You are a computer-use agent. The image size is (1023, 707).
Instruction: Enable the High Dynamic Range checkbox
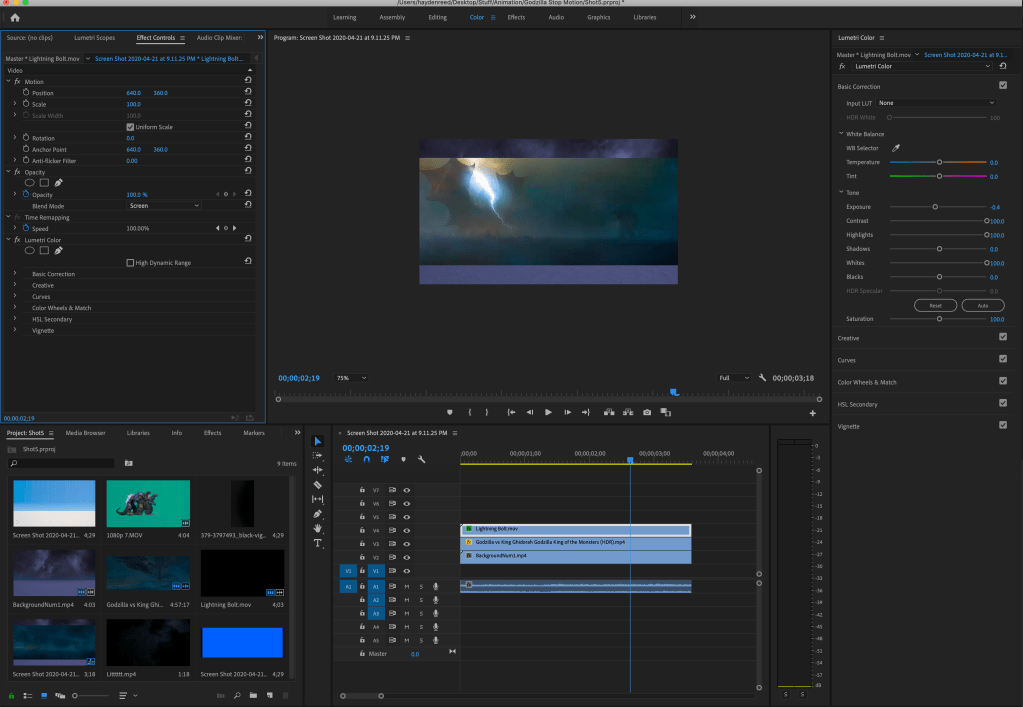point(130,263)
